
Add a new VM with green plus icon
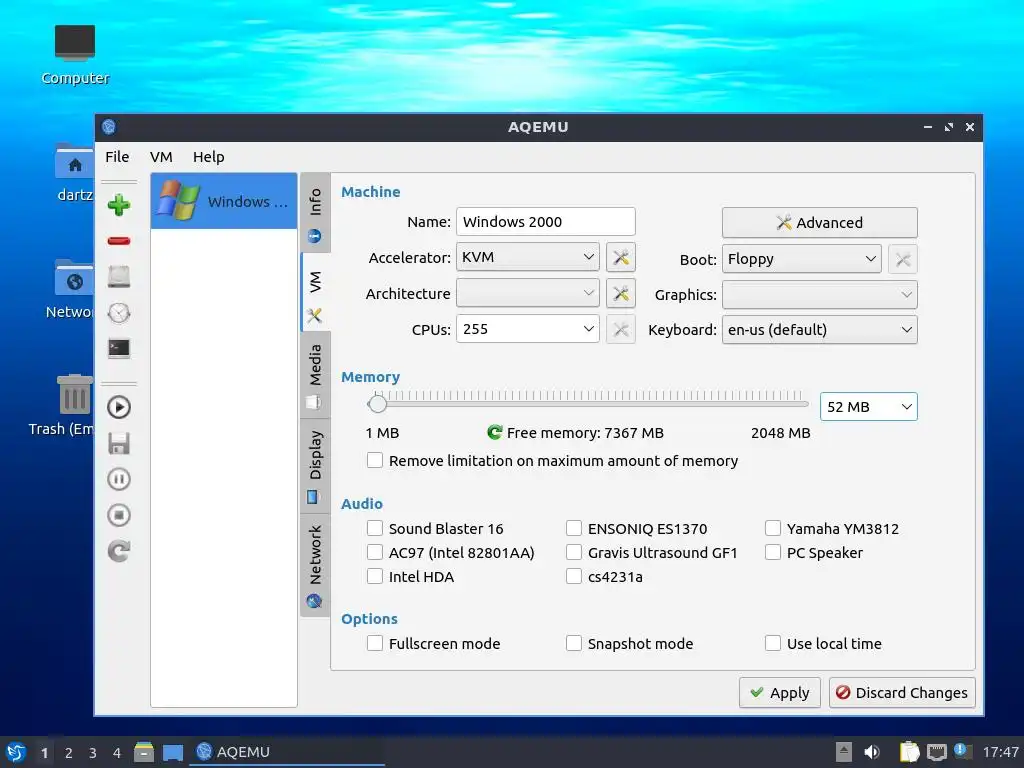(x=119, y=205)
